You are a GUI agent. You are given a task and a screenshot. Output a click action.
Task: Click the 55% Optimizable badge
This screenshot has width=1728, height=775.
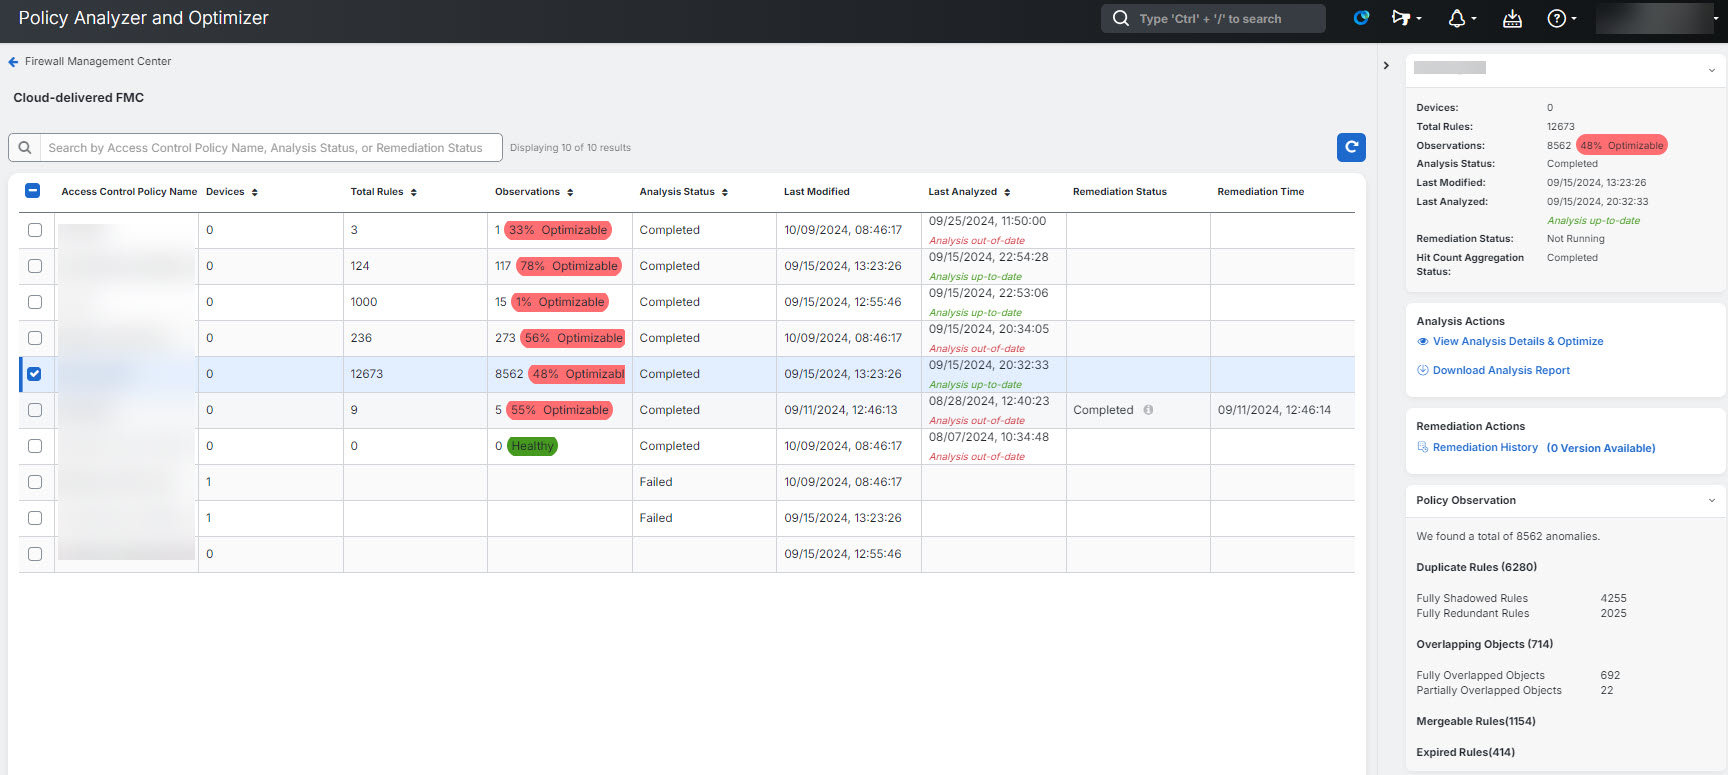pos(559,410)
